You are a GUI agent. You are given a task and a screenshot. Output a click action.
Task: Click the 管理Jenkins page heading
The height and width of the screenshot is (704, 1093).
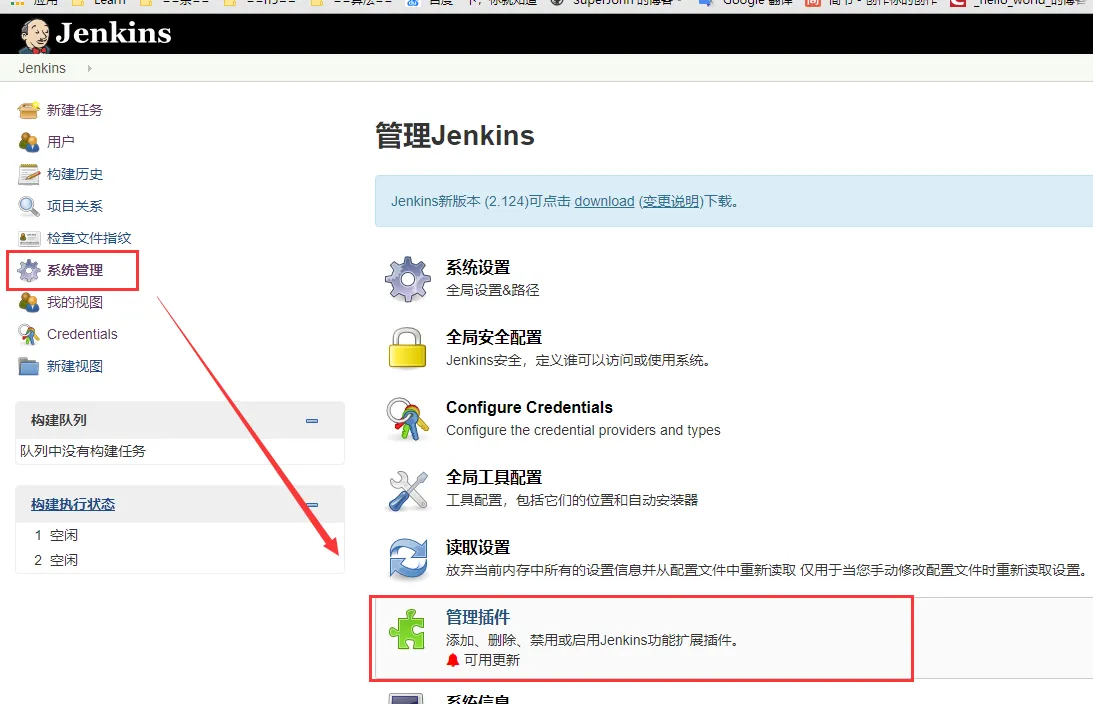click(454, 135)
